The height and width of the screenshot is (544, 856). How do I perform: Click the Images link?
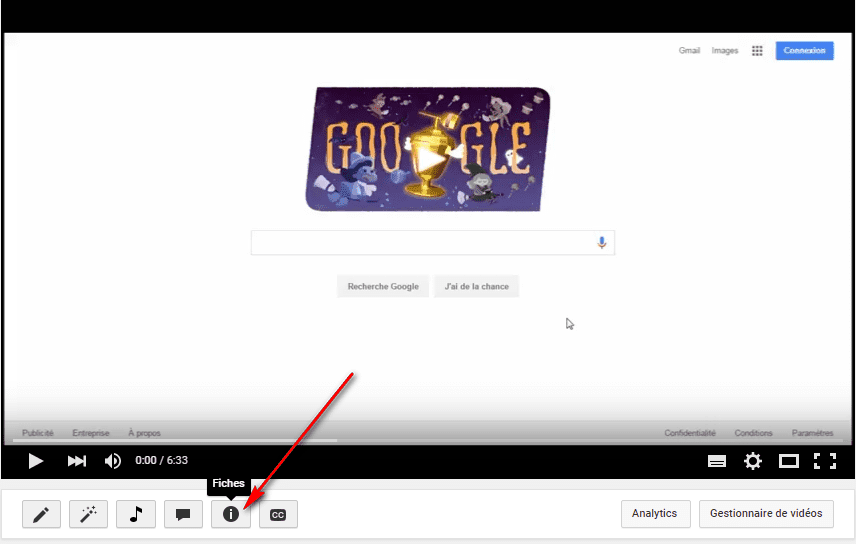click(x=725, y=50)
